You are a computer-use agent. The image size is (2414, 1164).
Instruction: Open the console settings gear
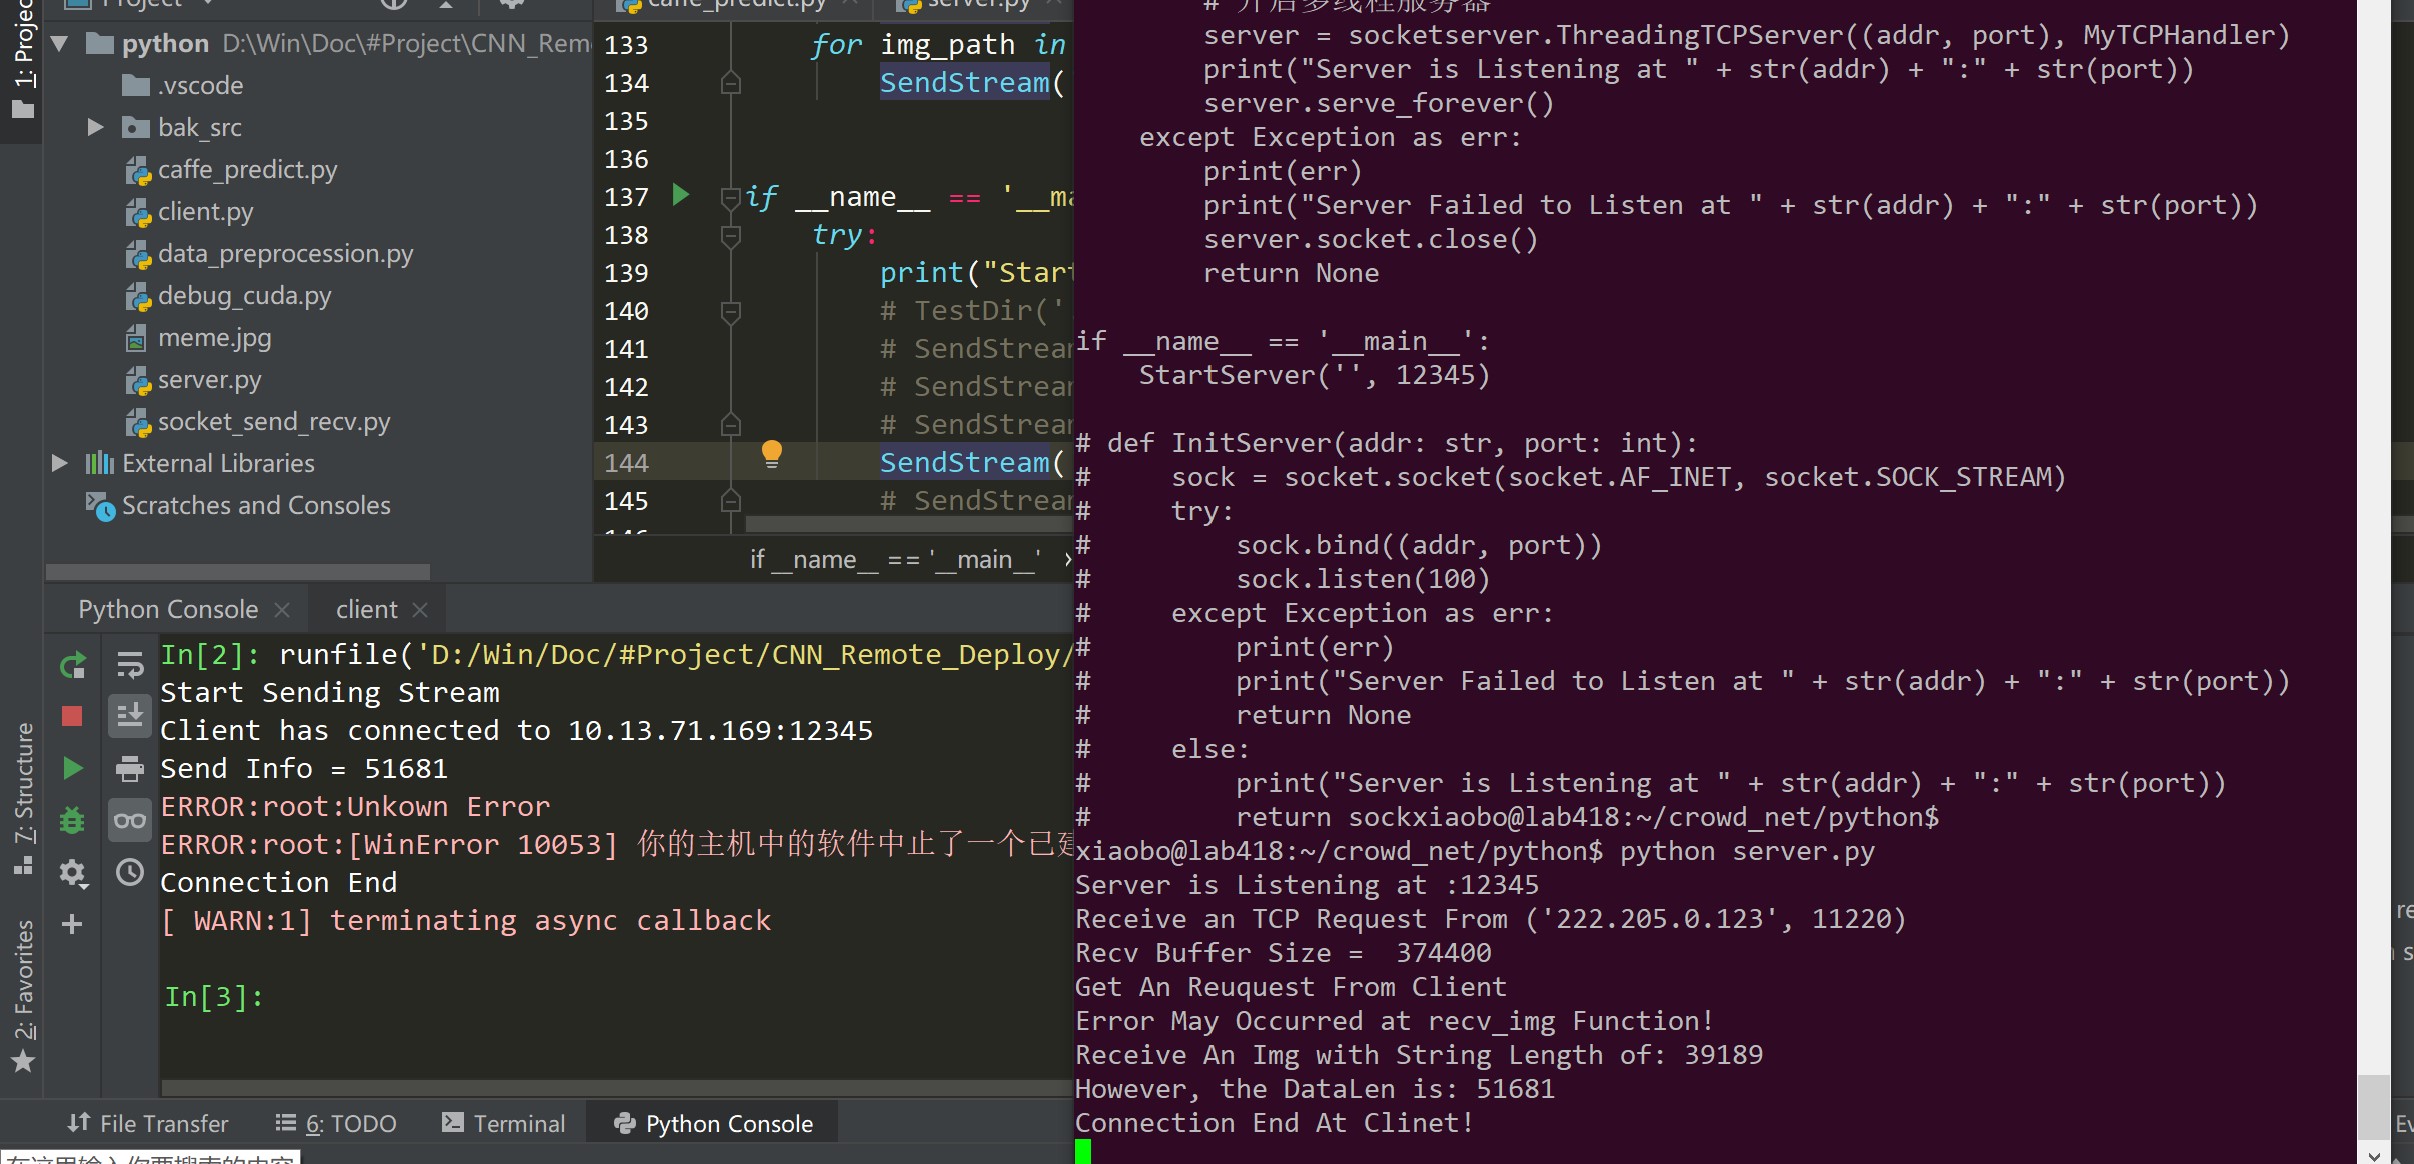click(73, 873)
